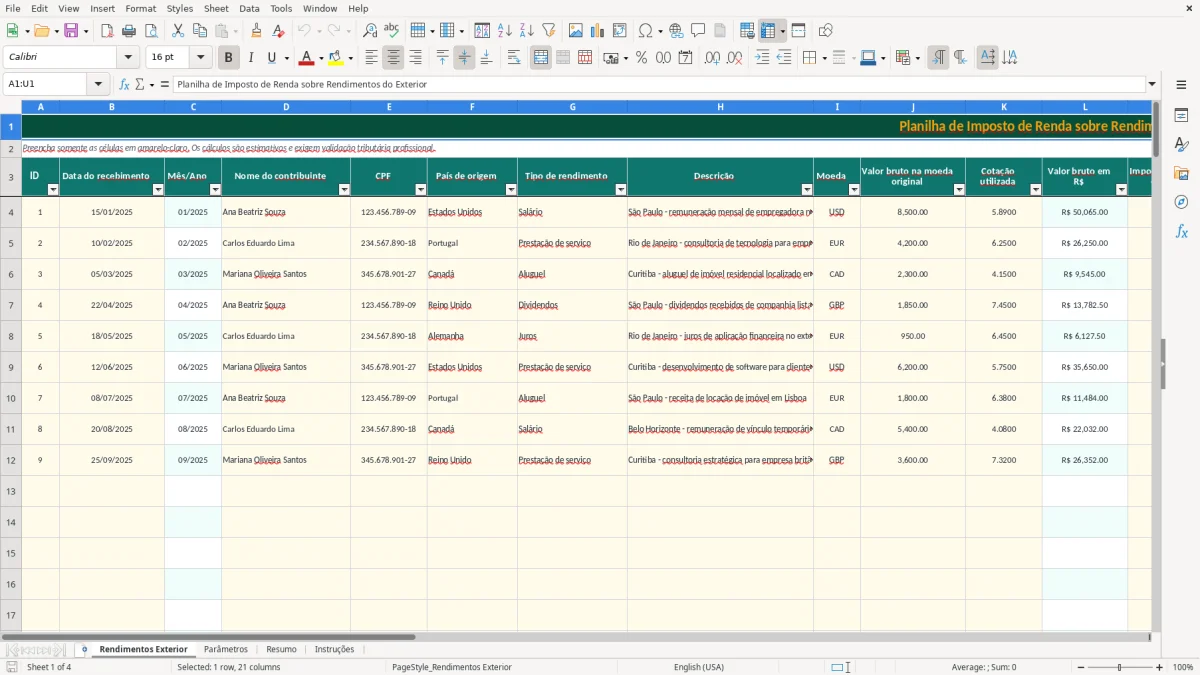Switch to the Parâmetros sheet tab
Viewport: 1200px width, 675px height.
click(x=226, y=649)
